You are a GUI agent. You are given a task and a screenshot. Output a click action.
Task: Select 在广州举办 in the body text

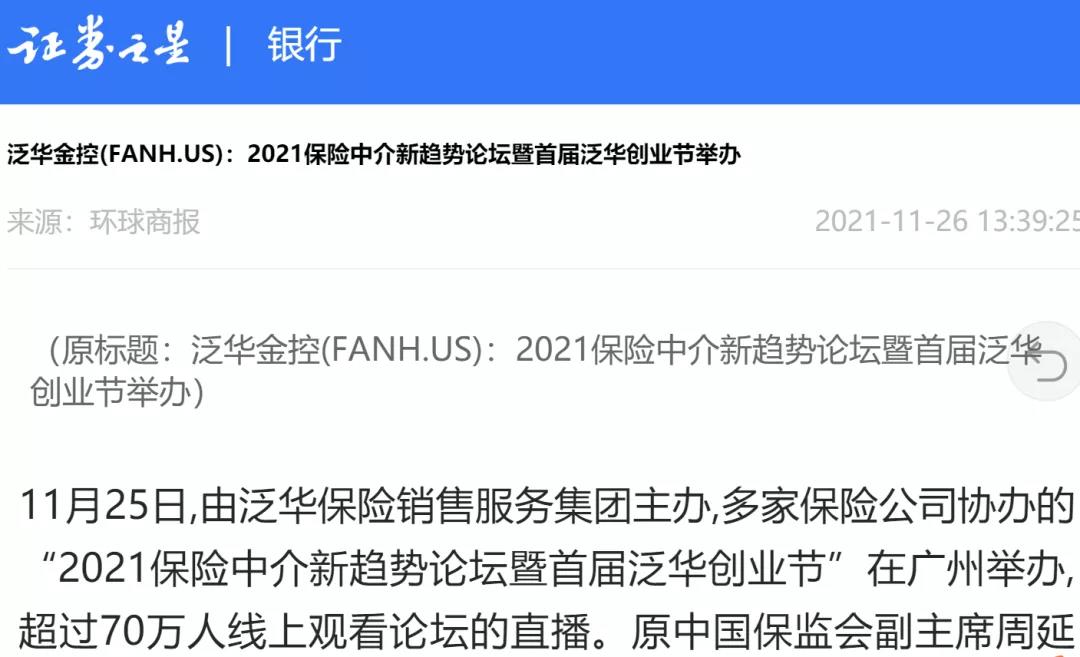964,568
